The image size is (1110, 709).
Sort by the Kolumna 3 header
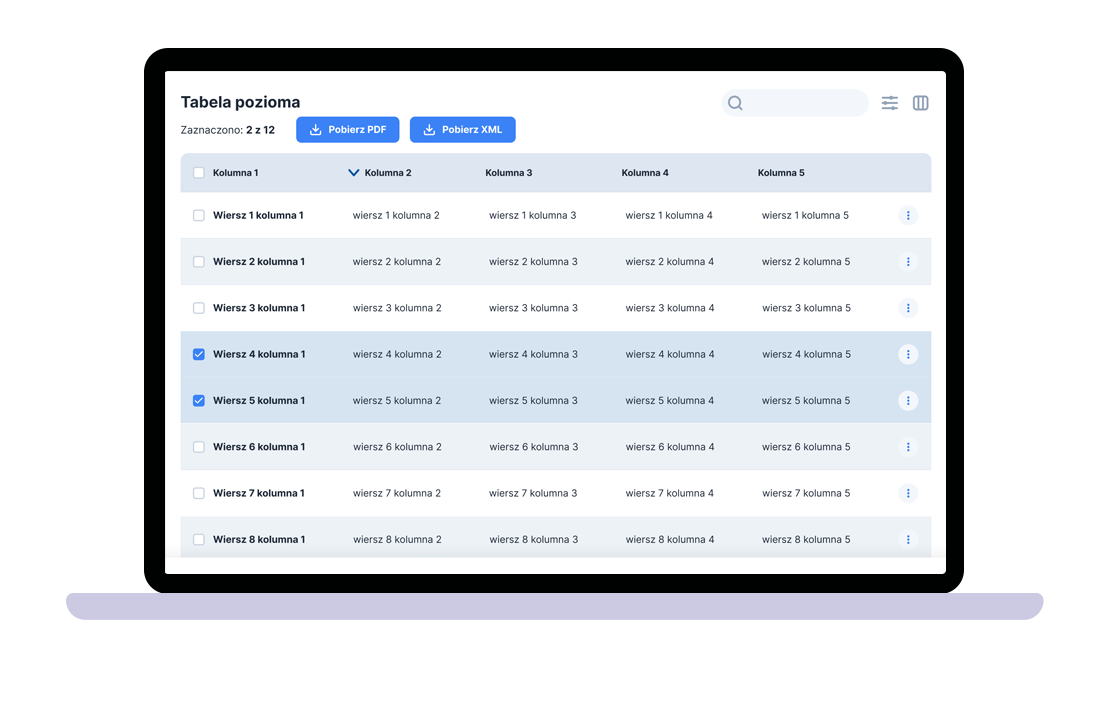click(x=509, y=173)
